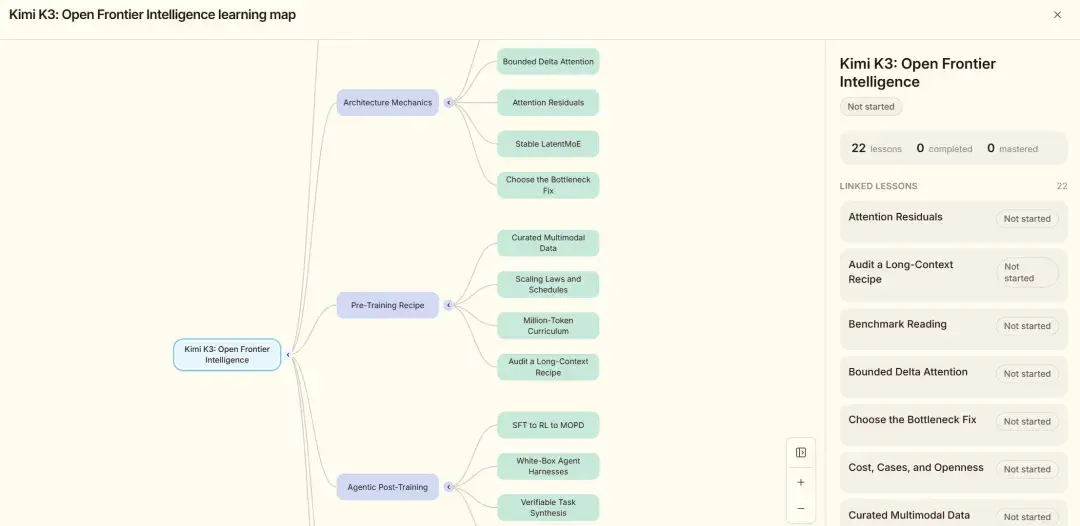Select the SFT to RL to MOPD node

(x=548, y=425)
